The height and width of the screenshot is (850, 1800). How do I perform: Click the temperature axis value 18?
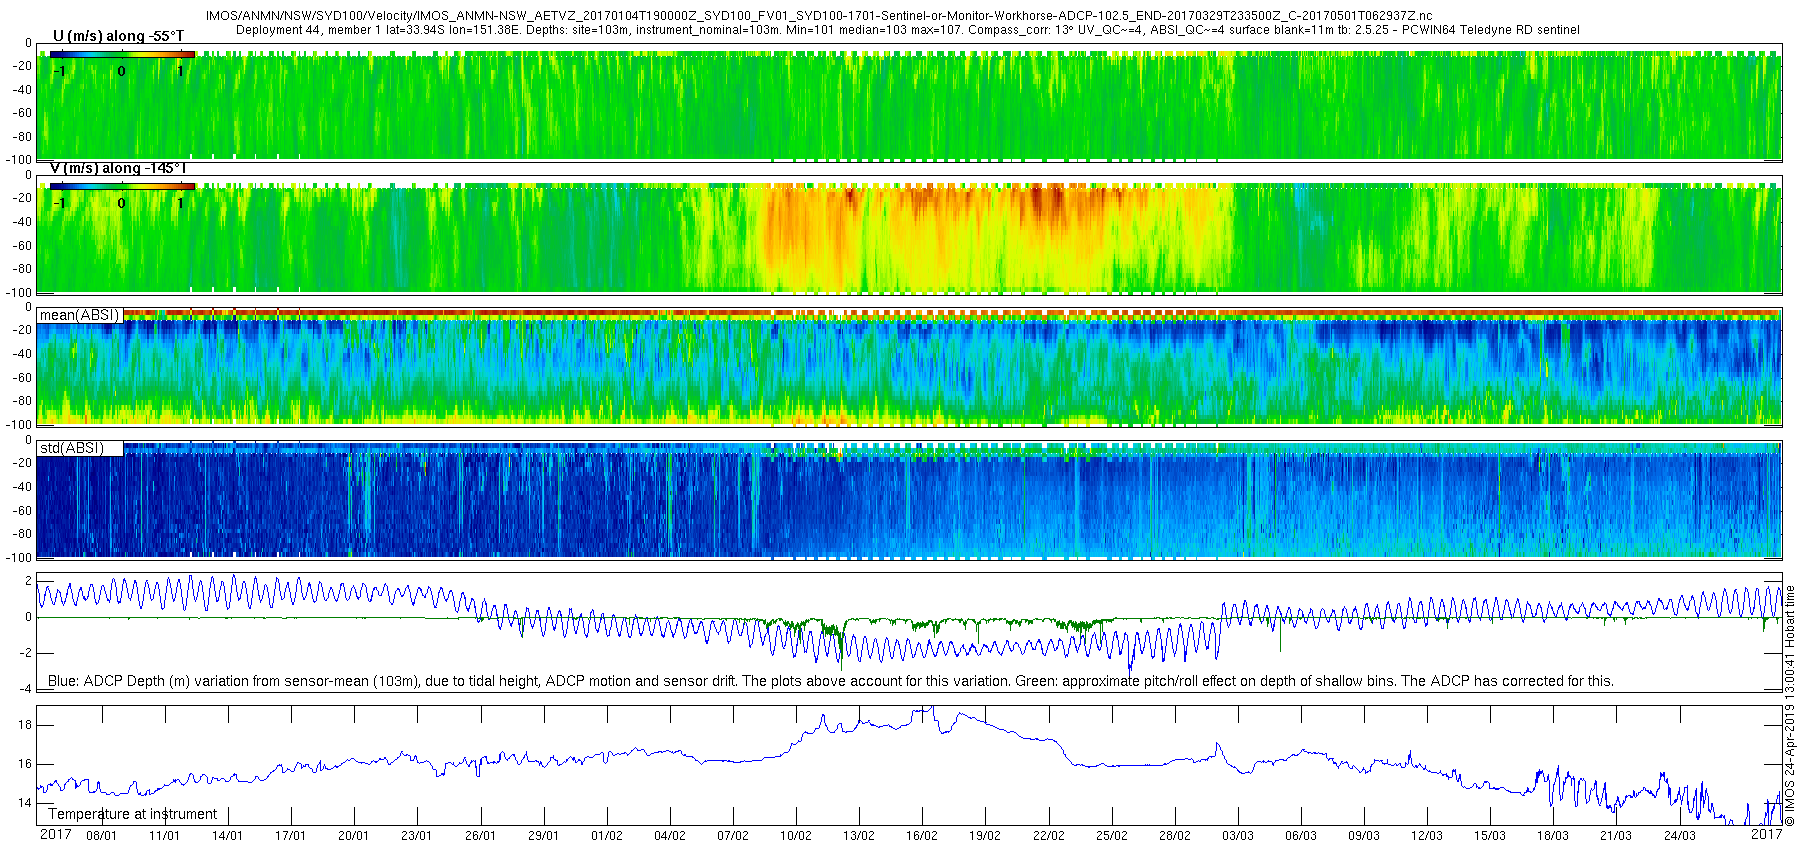click(25, 725)
